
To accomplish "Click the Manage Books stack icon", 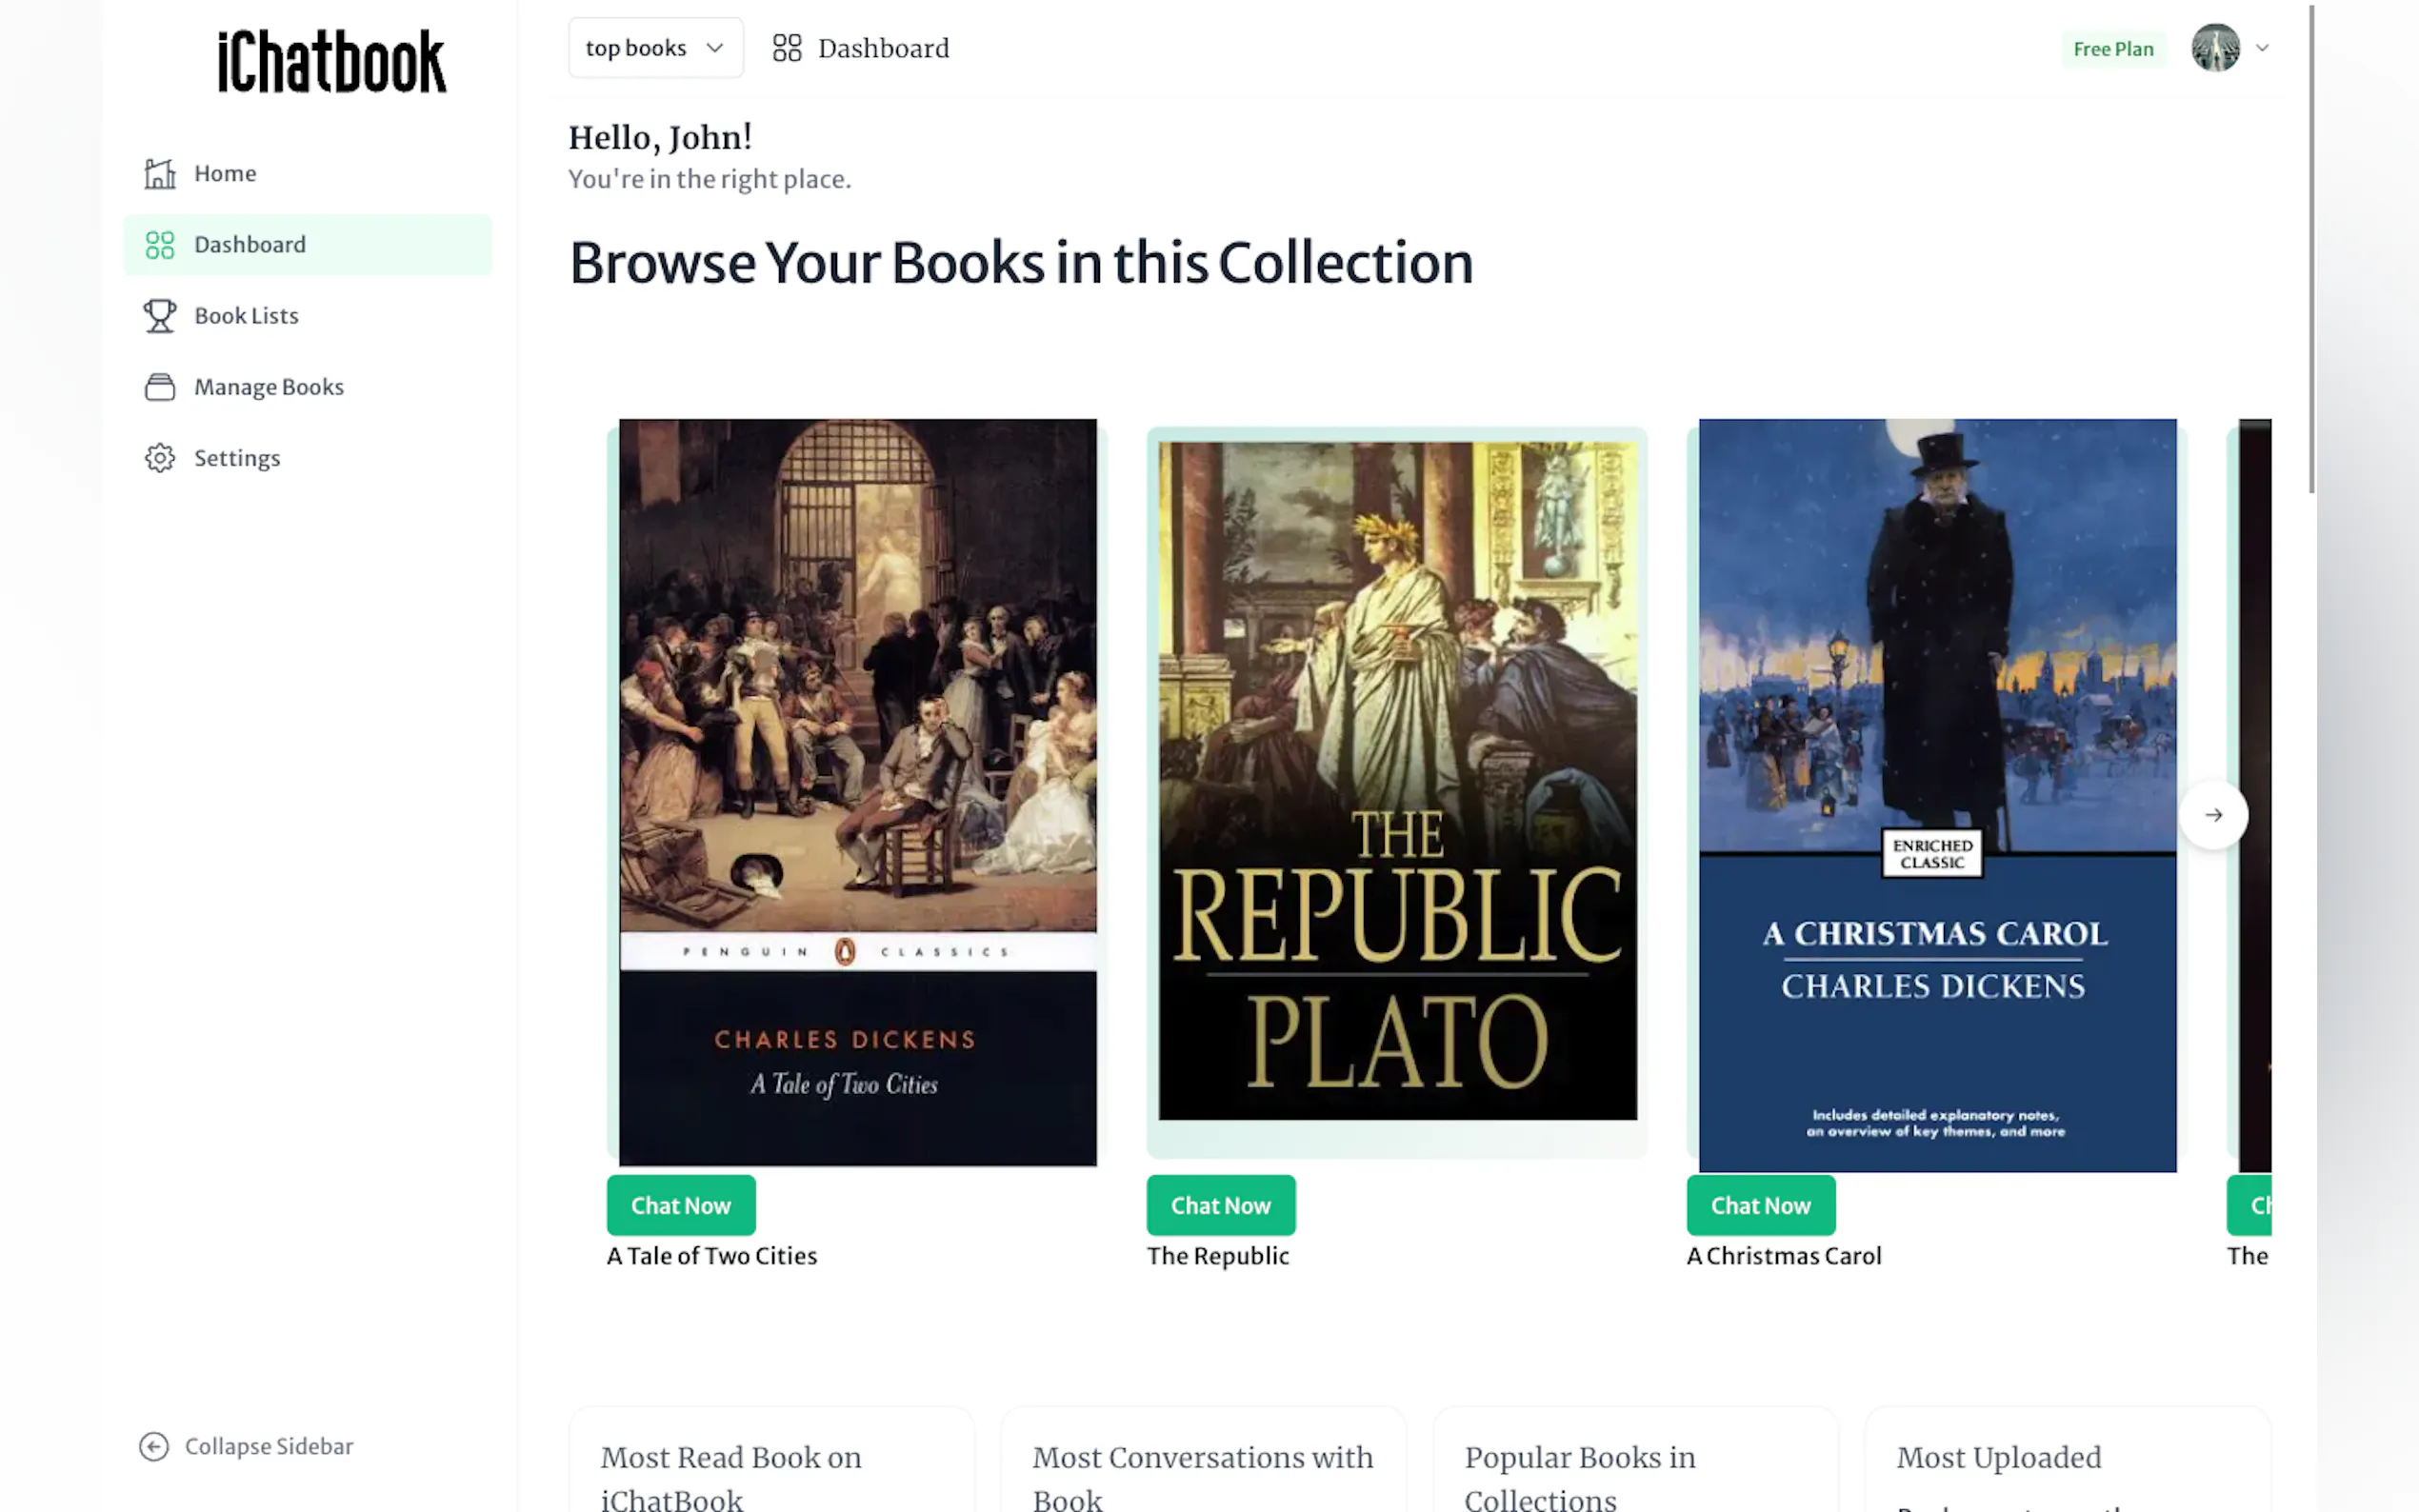I will click(x=160, y=387).
